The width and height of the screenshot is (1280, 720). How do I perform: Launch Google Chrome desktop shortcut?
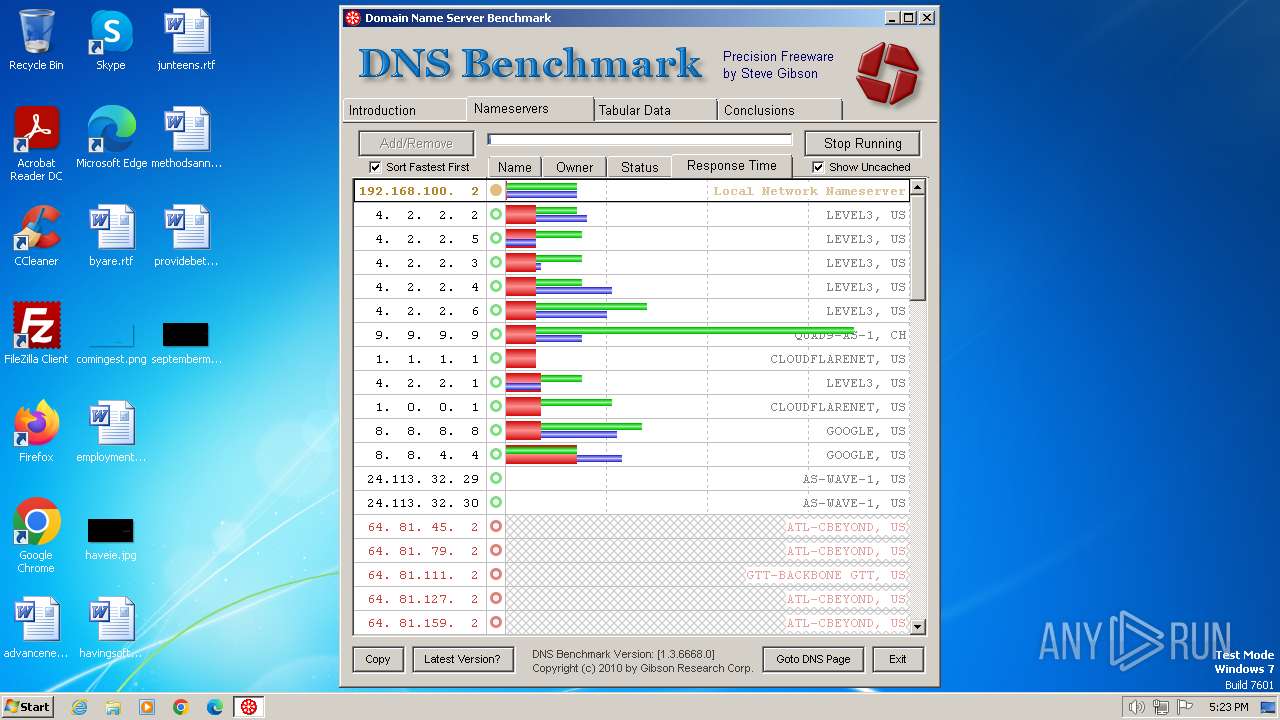coord(36,536)
